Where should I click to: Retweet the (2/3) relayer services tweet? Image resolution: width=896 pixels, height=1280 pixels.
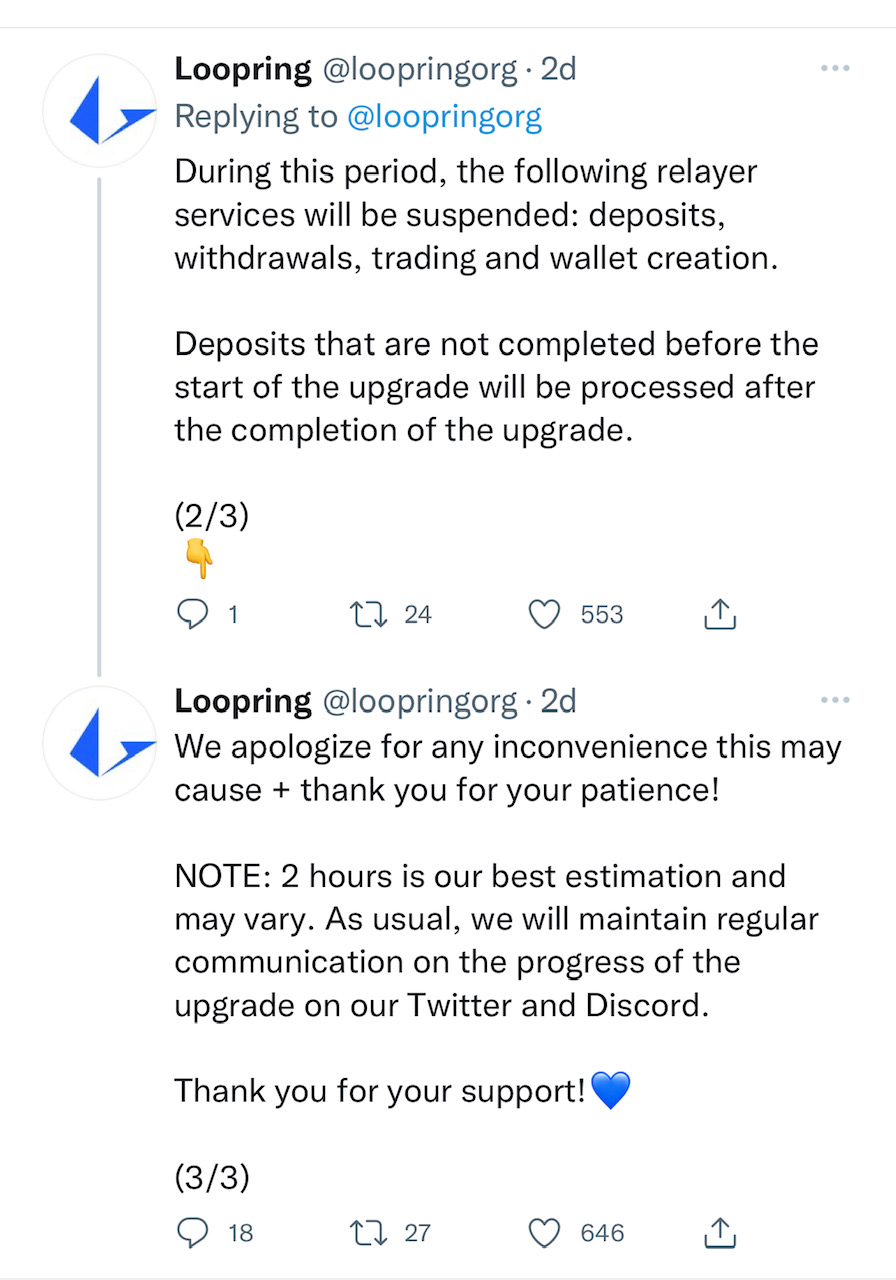click(363, 614)
